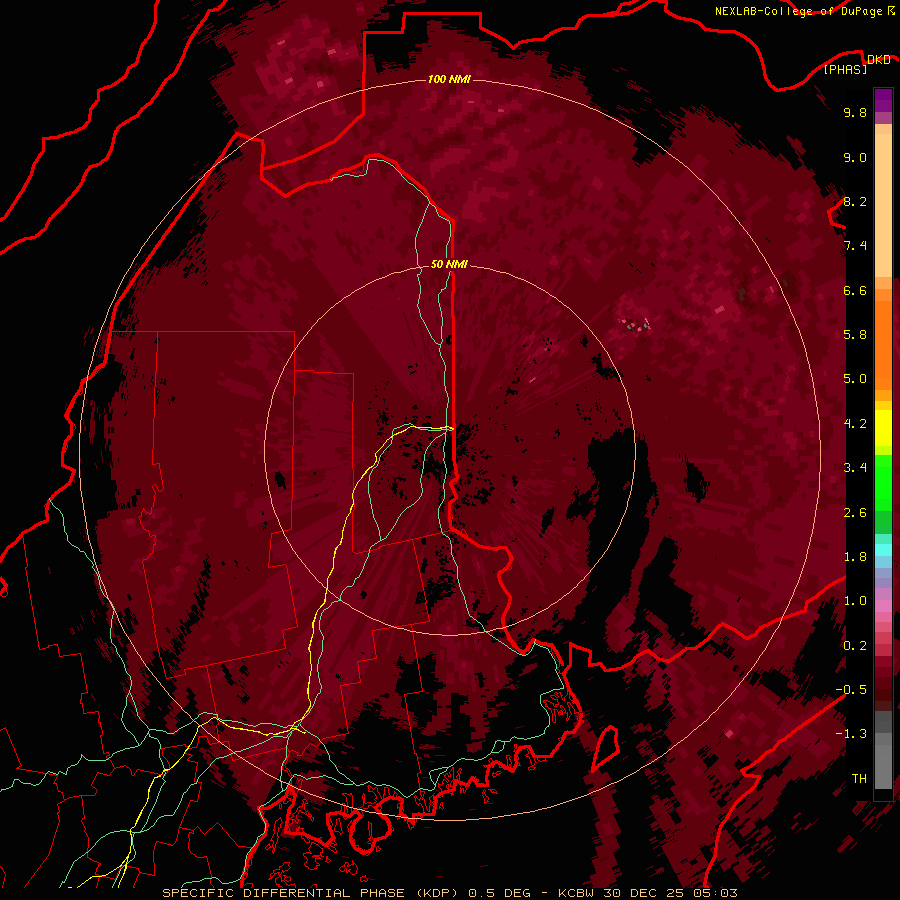The height and width of the screenshot is (900, 900).
Task: Click the 9.0 value on color scale
Action: pyautogui.click(x=855, y=157)
